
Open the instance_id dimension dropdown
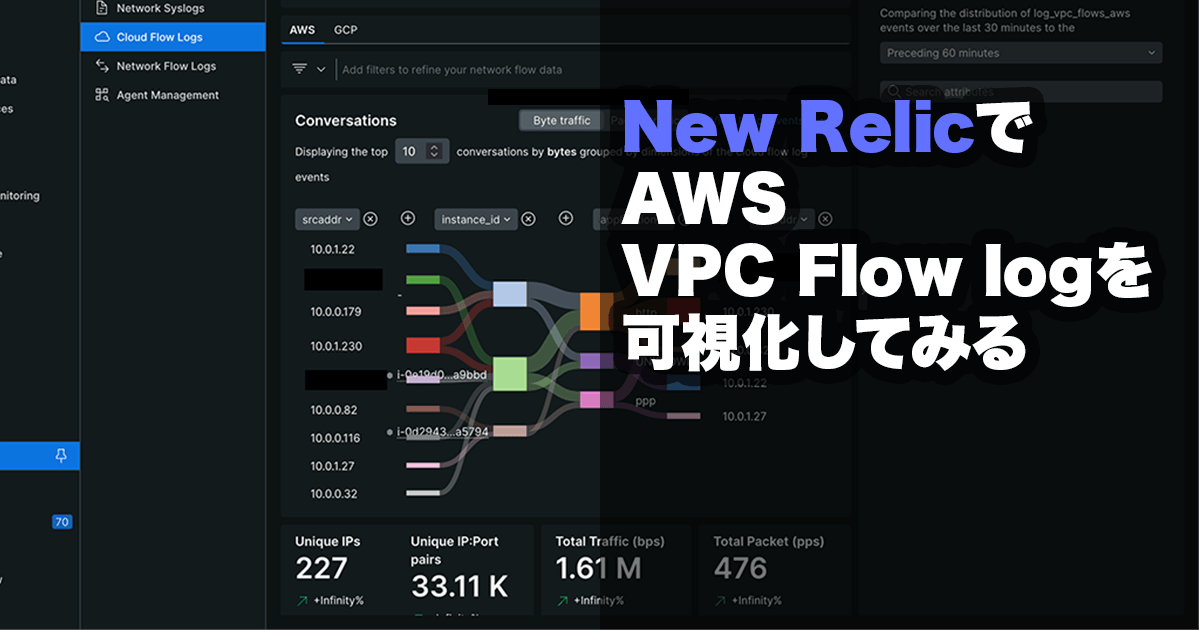(x=476, y=219)
